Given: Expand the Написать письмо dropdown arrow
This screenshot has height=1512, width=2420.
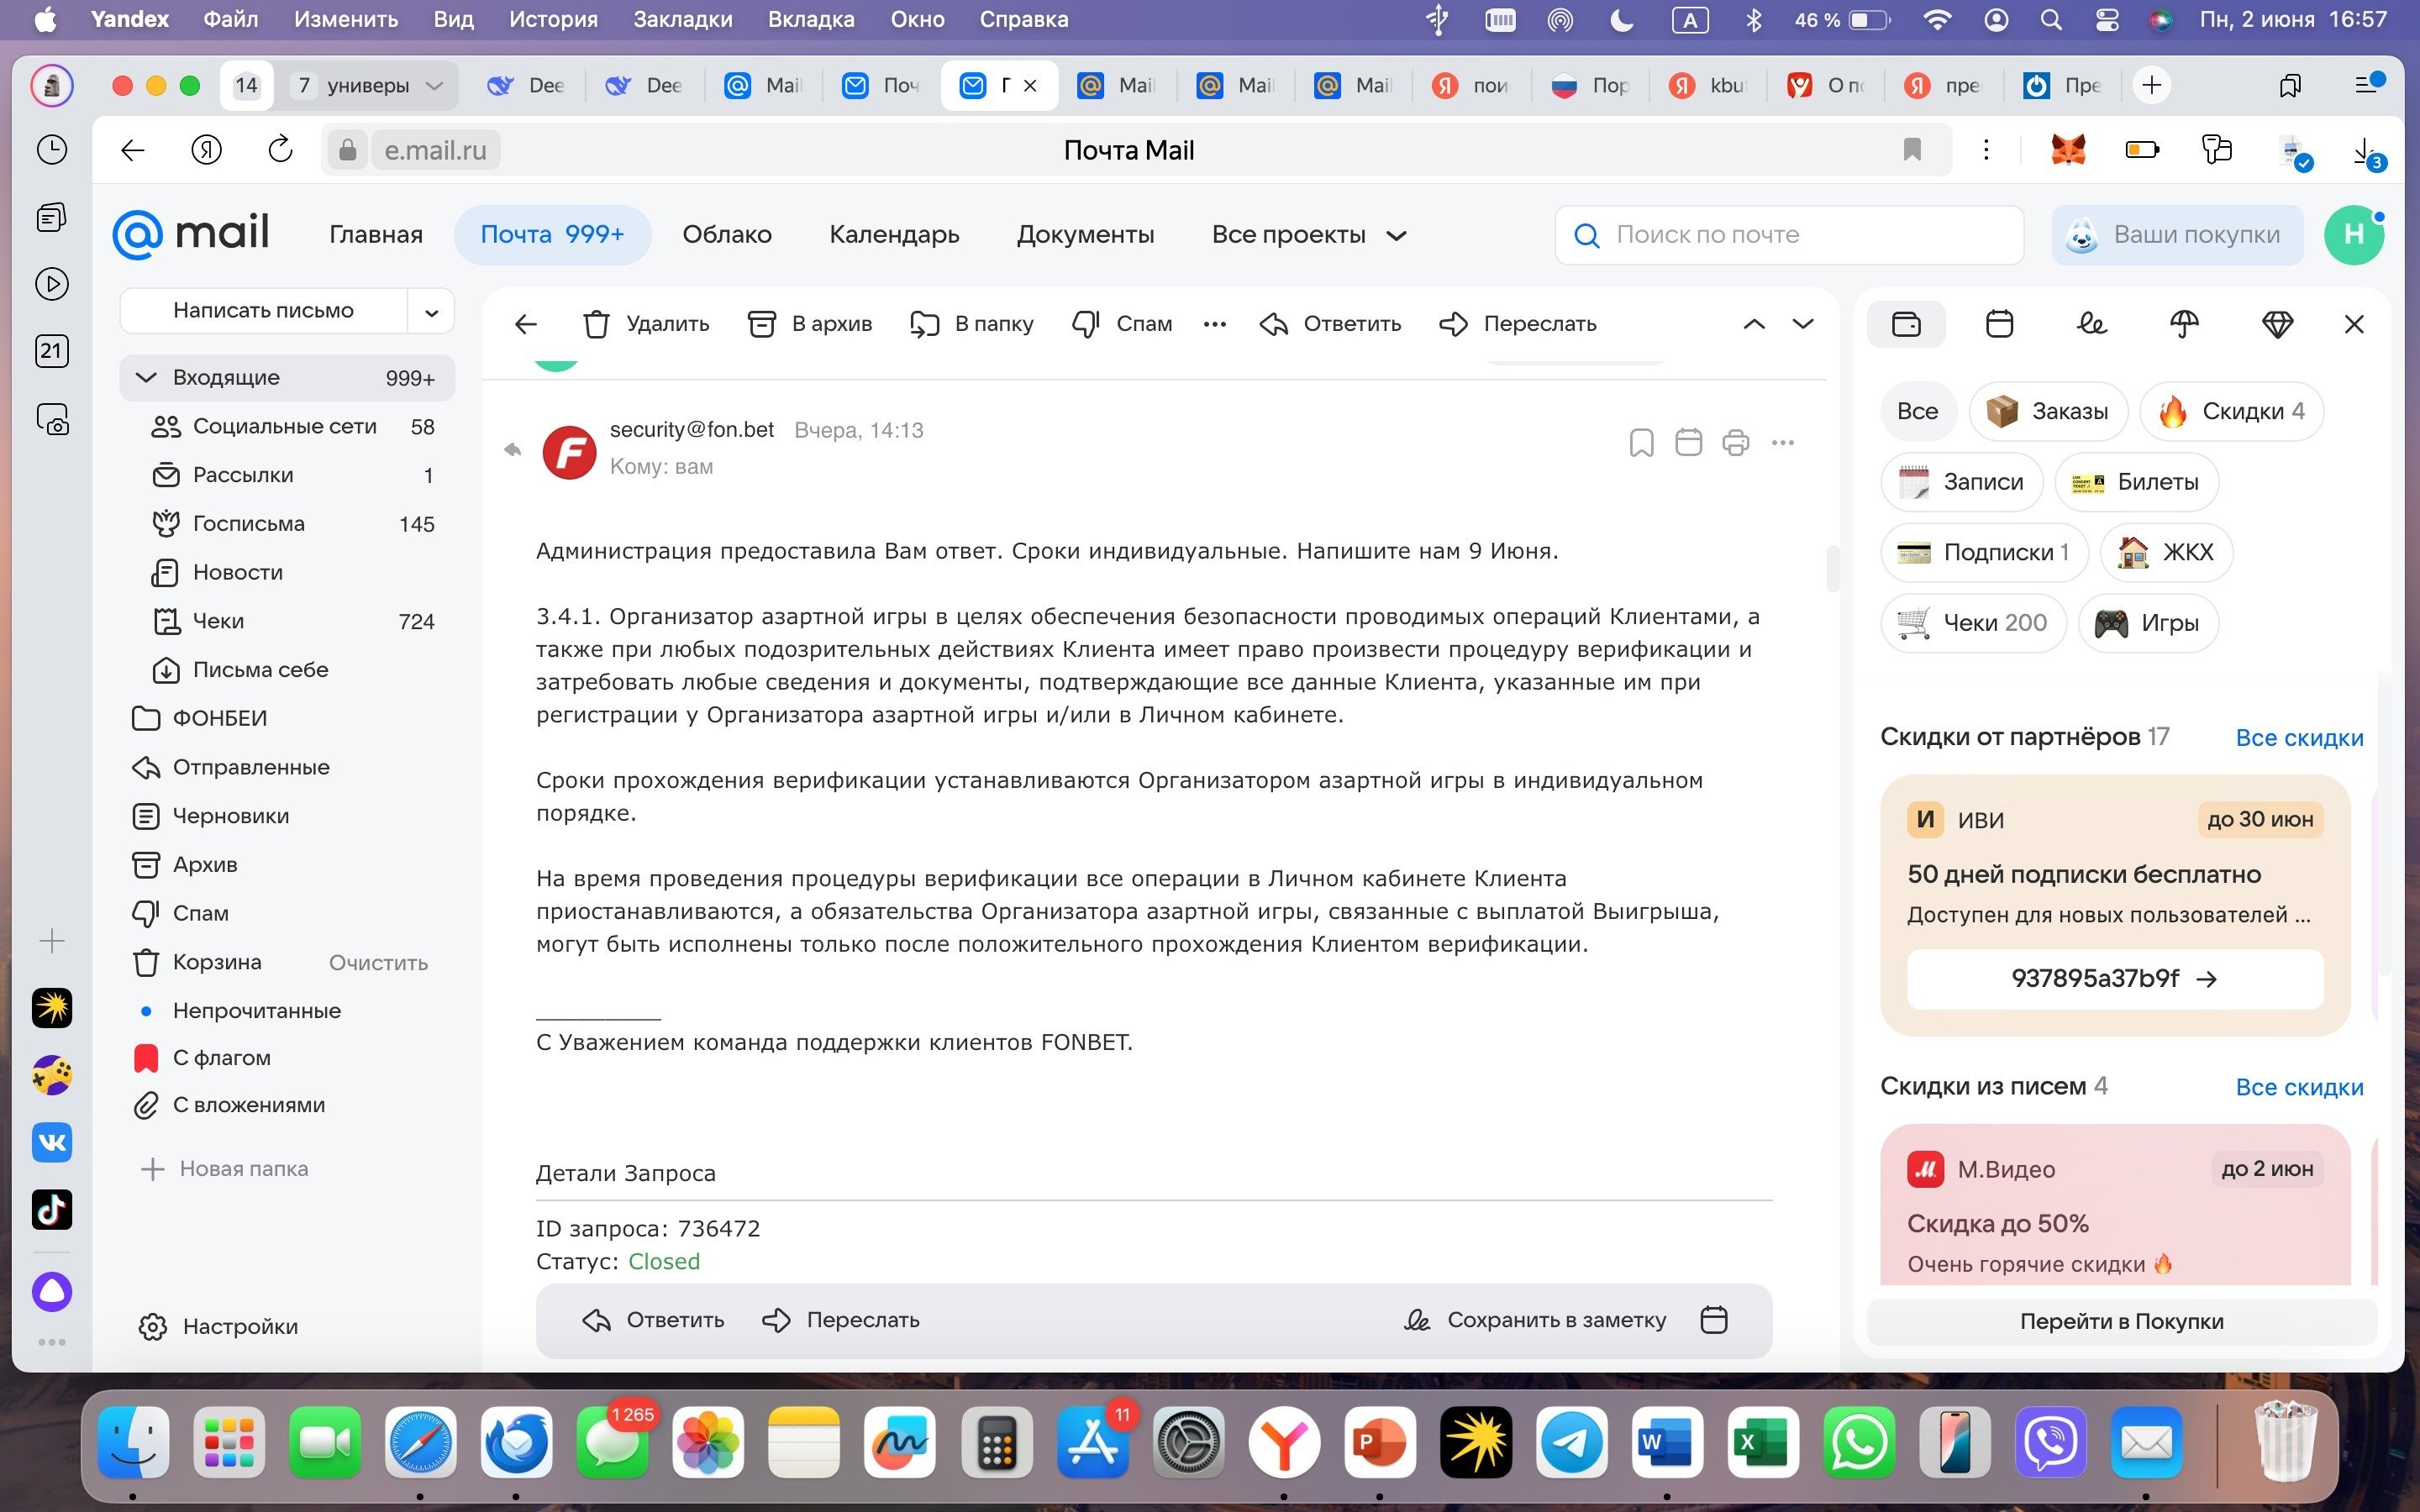Looking at the screenshot, I should [431, 312].
